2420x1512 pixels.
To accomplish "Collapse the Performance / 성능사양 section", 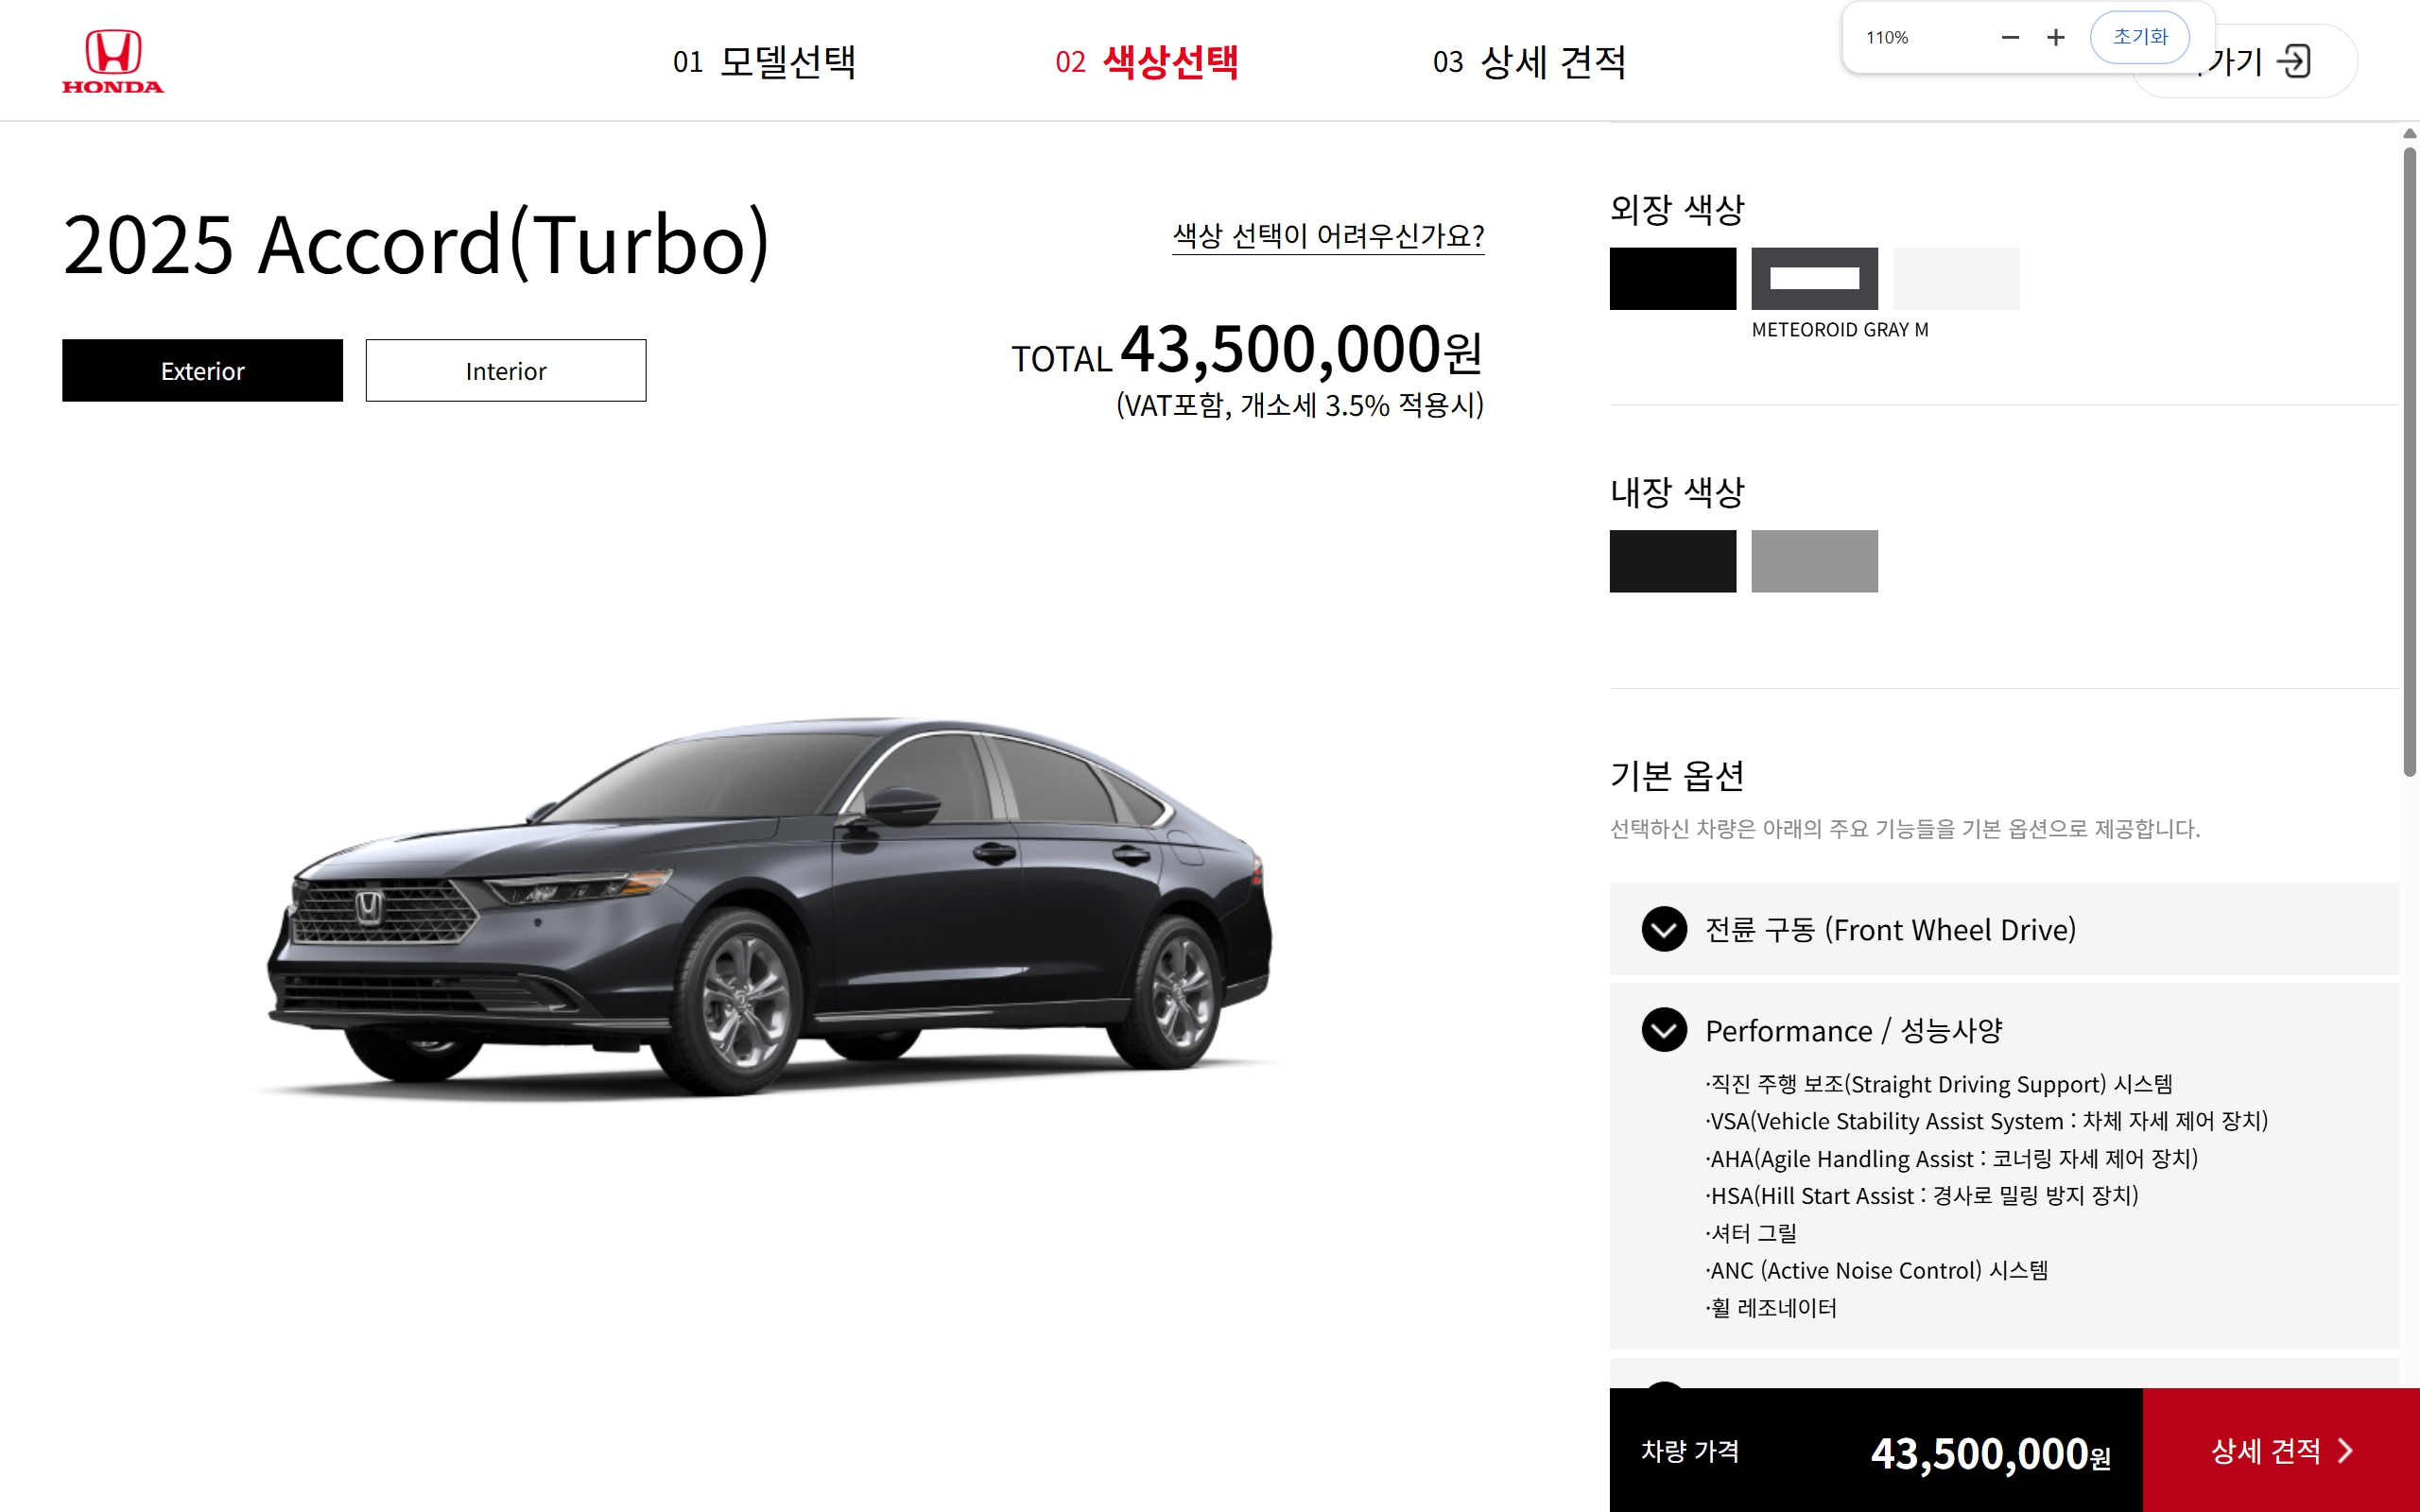I will [x=1664, y=1030].
